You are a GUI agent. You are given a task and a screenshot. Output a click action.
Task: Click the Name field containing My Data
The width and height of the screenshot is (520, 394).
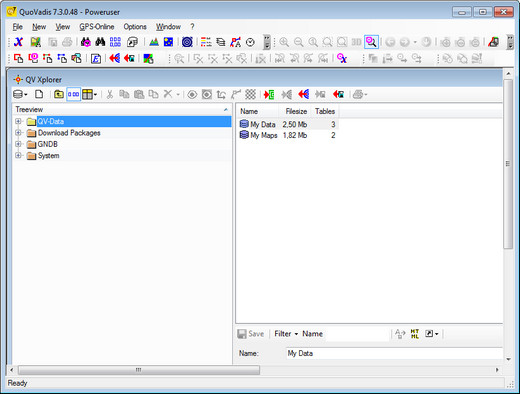395,353
